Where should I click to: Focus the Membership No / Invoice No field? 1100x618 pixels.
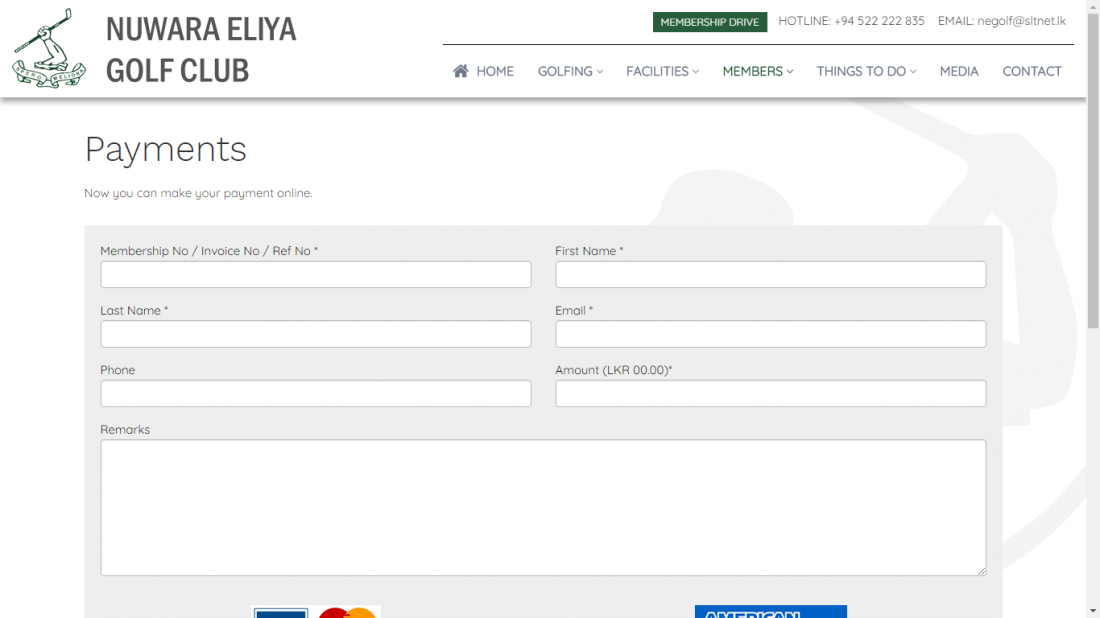click(x=315, y=274)
